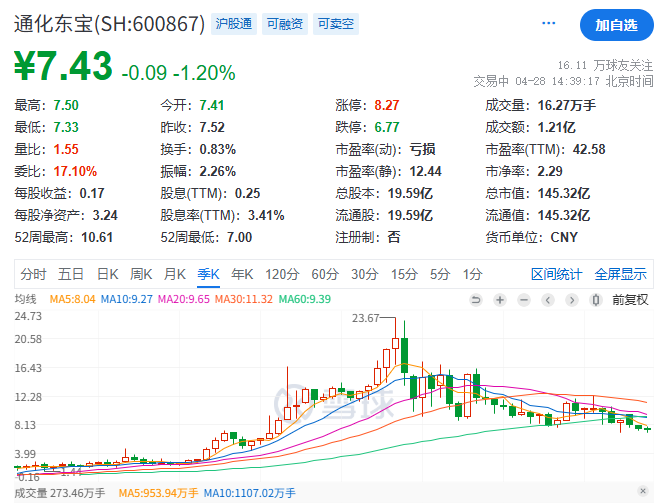Viewport: 669px width, 503px height.
Task: Switch to the 60分 tab
Action: [x=325, y=274]
